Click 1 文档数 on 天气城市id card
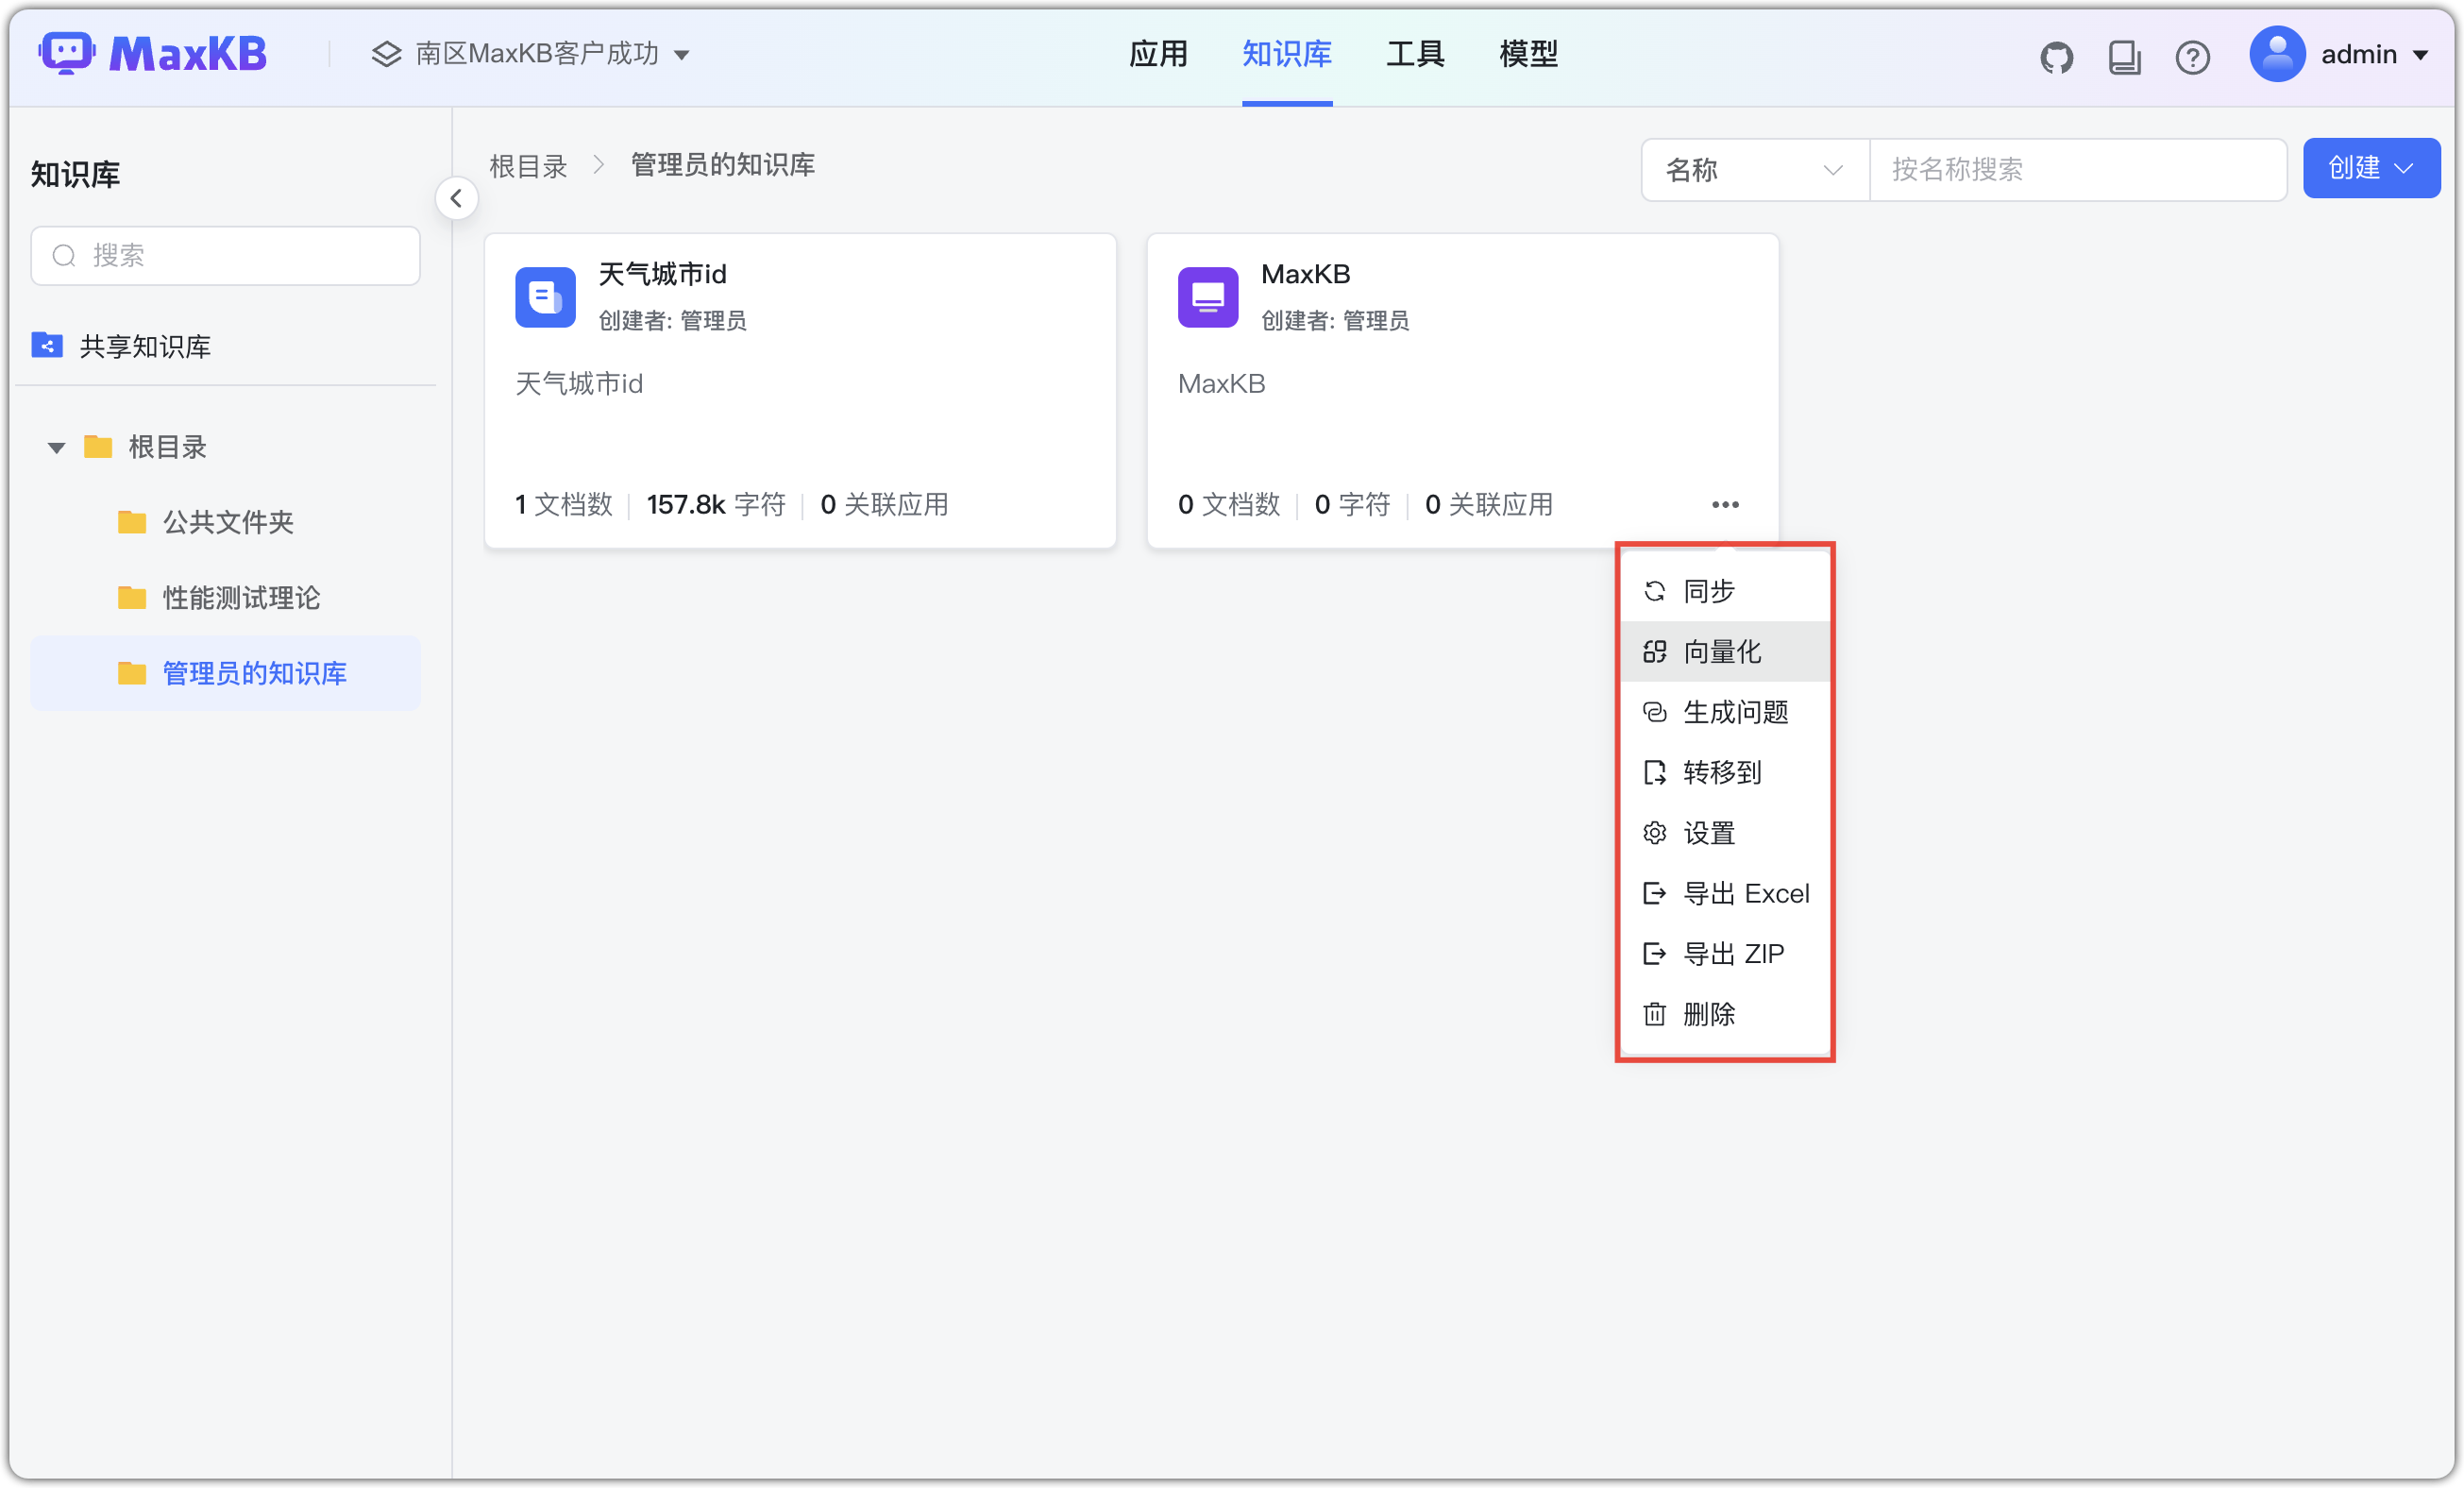The width and height of the screenshot is (2464, 1488). [x=563, y=504]
